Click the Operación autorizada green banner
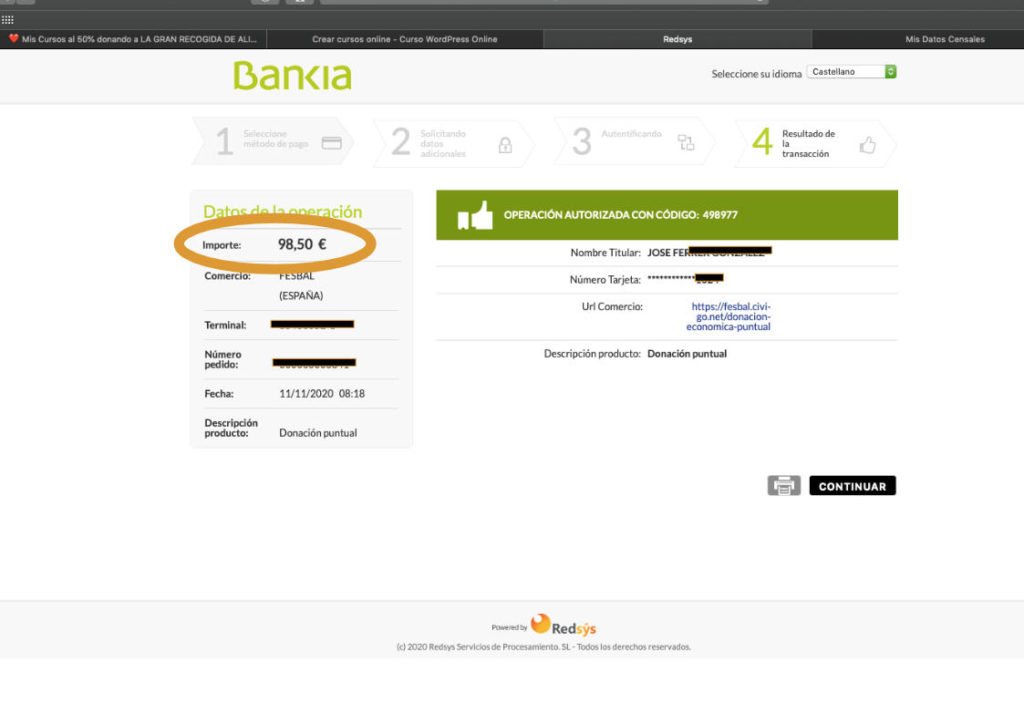Screen dimensions: 1024x724 (x=666, y=215)
